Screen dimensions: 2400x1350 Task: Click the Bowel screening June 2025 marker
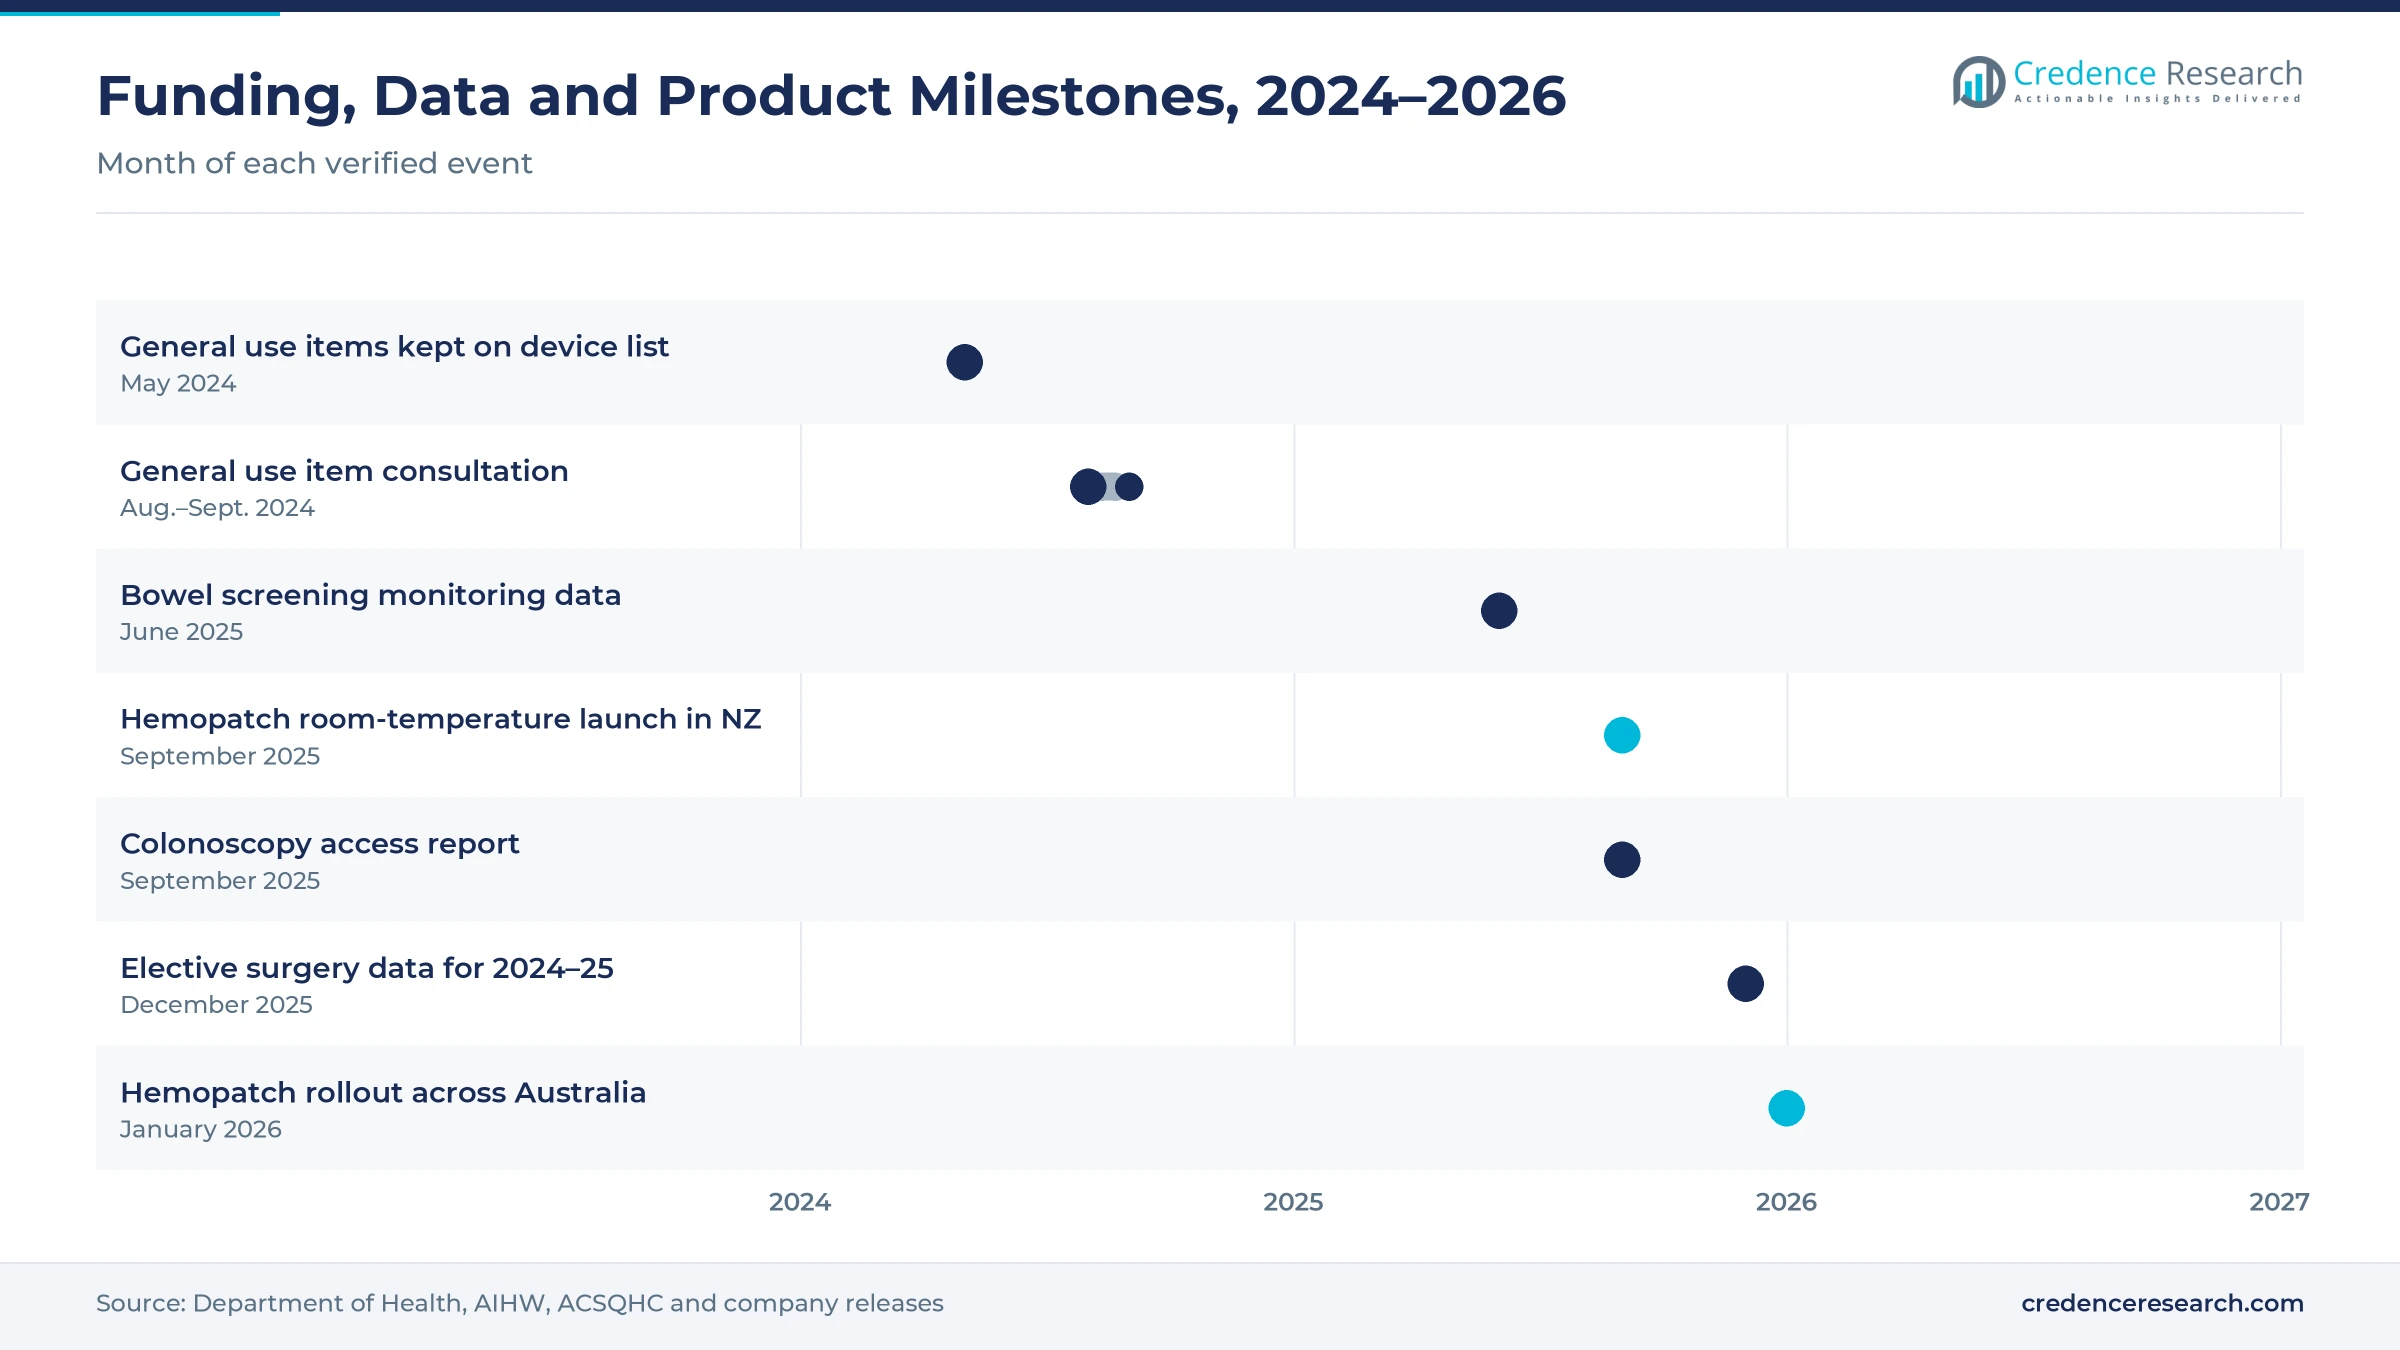(1499, 611)
